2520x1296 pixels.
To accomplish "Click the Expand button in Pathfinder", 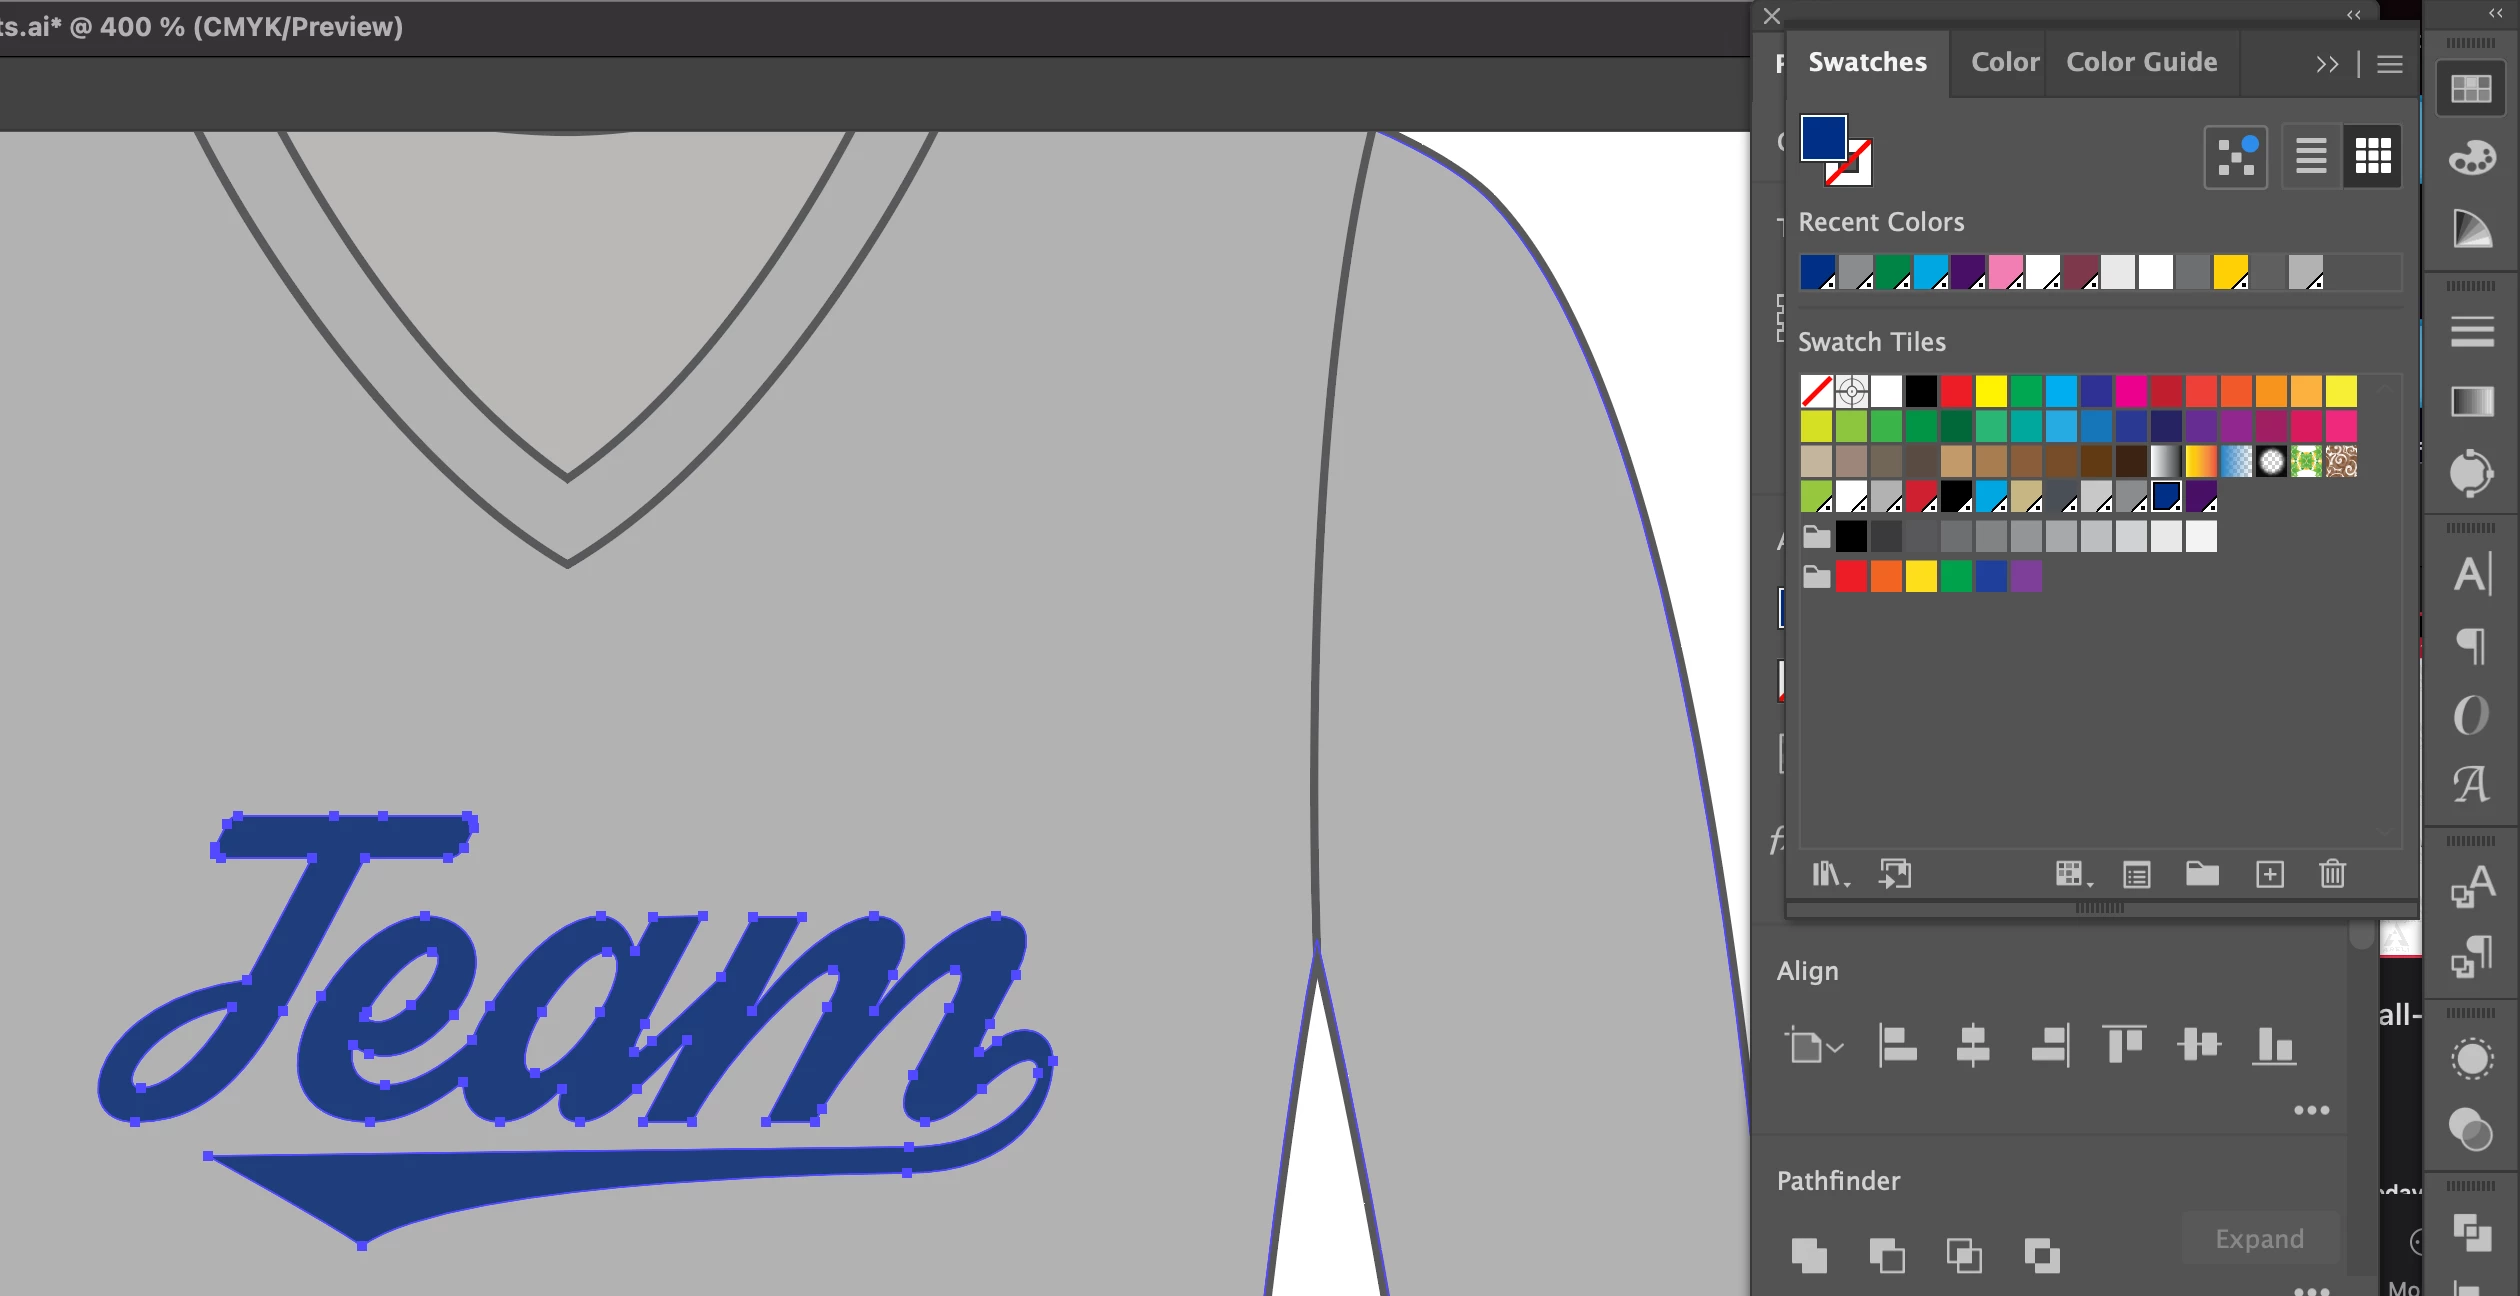I will point(2259,1239).
